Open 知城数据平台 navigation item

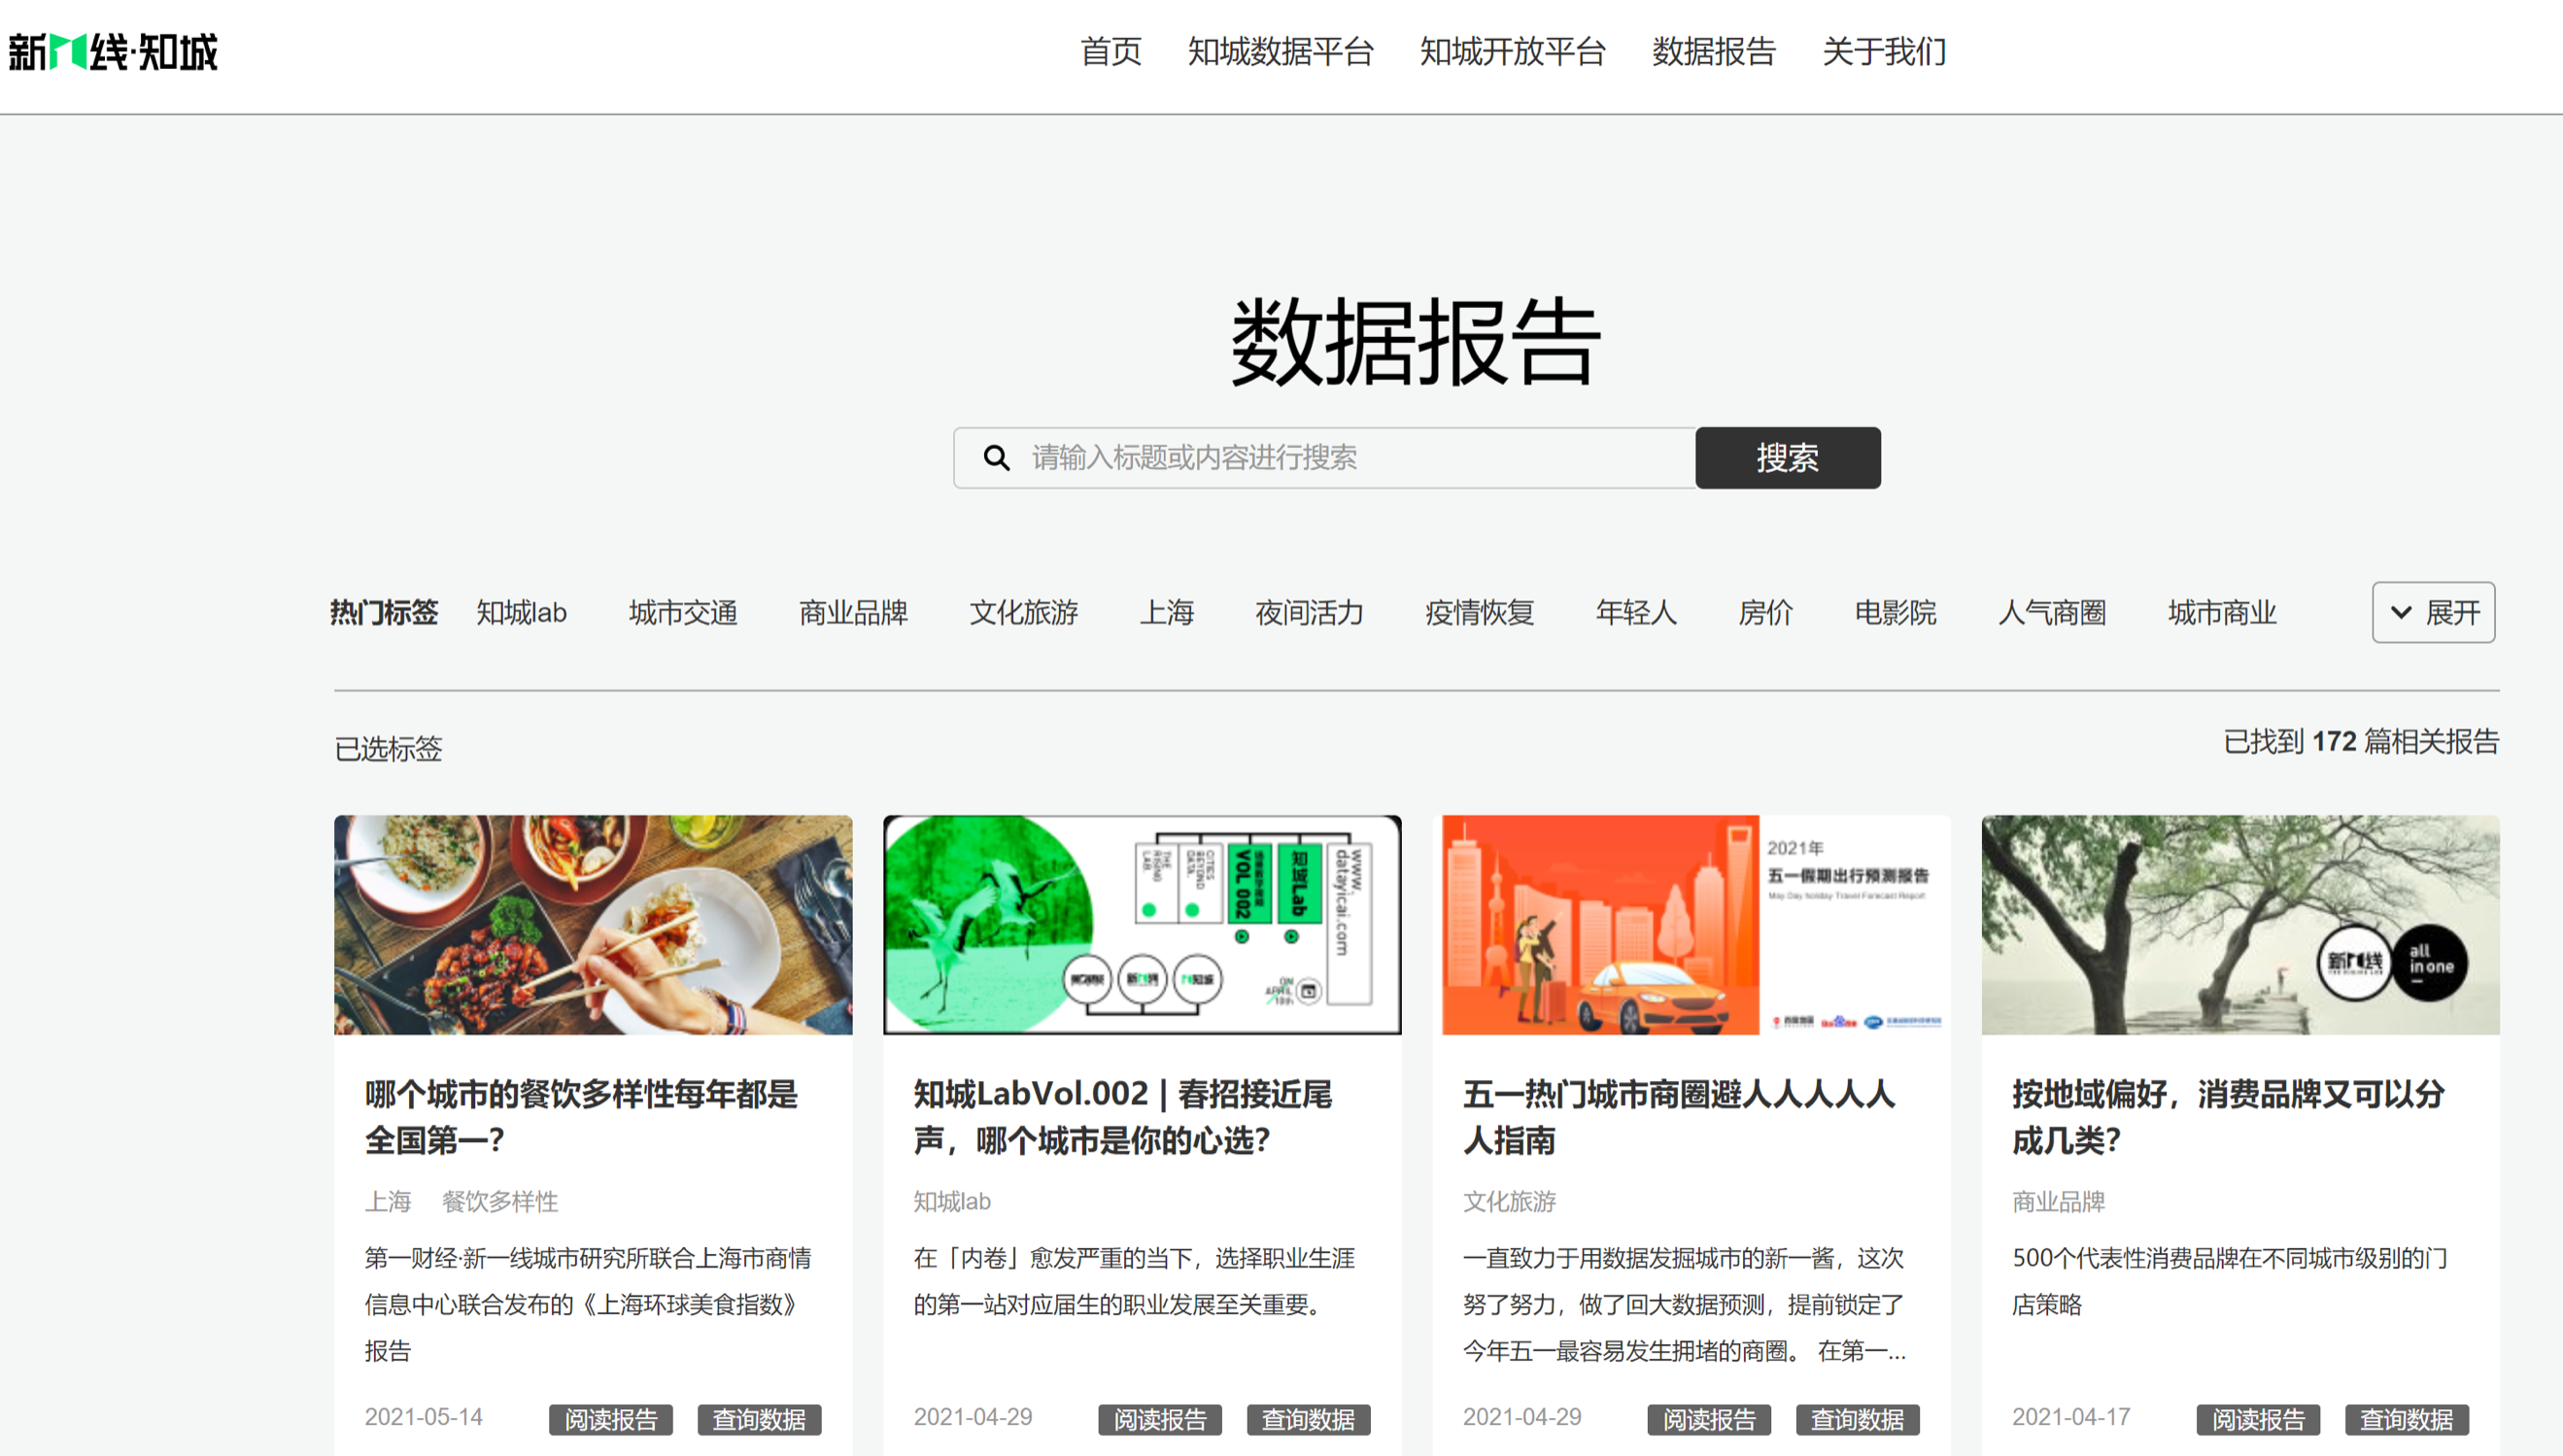tap(1280, 52)
